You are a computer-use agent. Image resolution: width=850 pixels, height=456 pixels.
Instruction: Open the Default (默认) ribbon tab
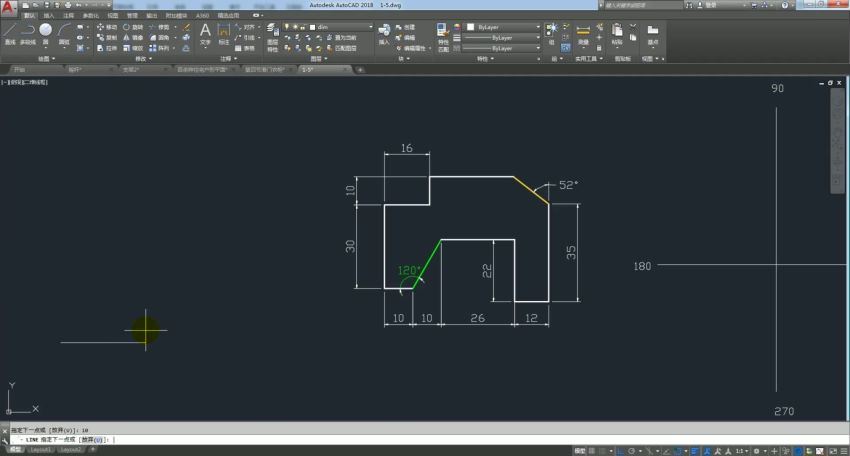coord(29,16)
